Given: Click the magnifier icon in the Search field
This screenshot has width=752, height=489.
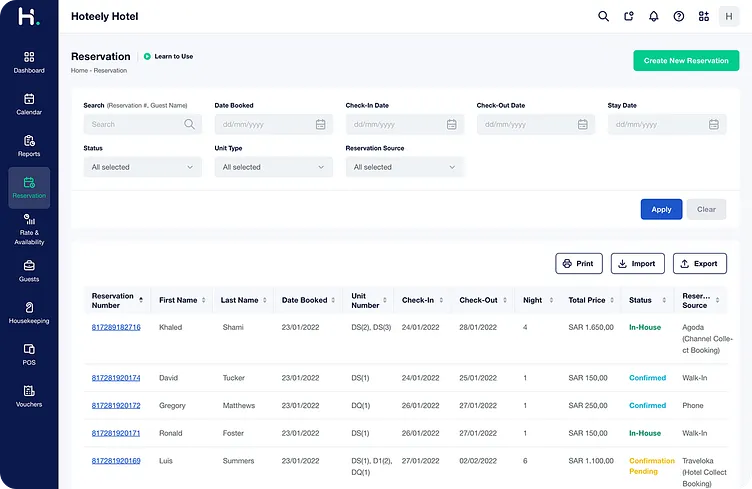Looking at the screenshot, I should [x=189, y=124].
